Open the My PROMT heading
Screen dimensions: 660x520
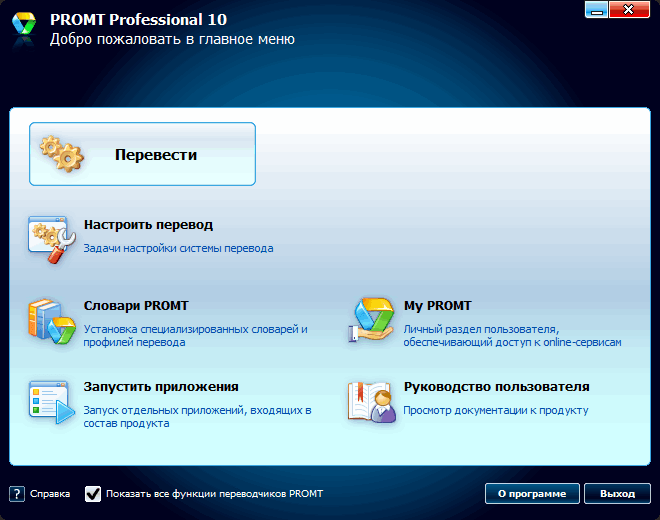(x=438, y=306)
